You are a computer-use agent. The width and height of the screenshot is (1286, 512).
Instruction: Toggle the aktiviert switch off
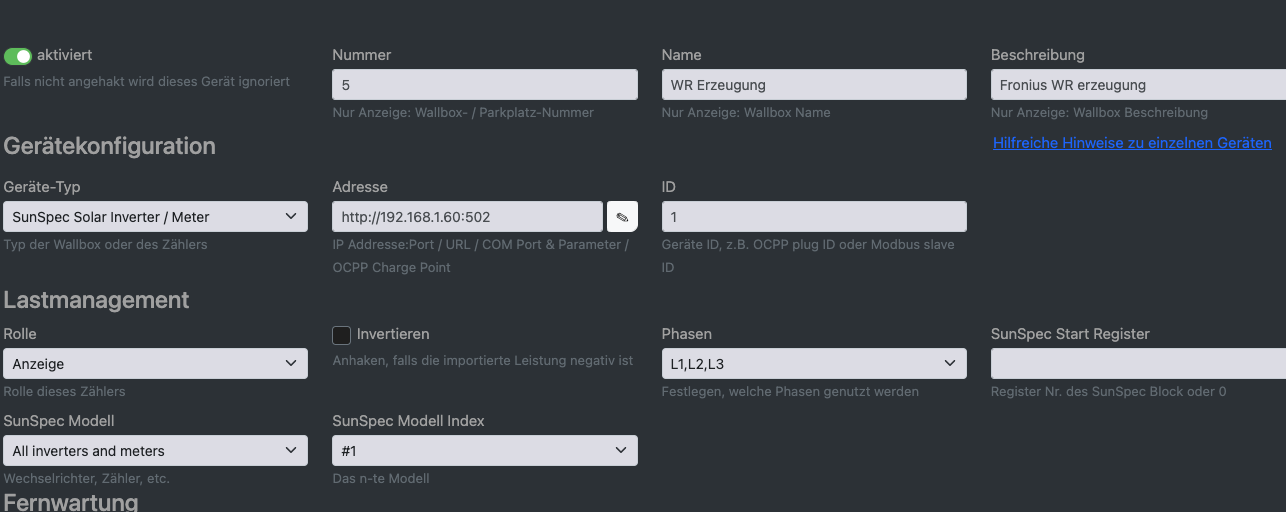[18, 56]
